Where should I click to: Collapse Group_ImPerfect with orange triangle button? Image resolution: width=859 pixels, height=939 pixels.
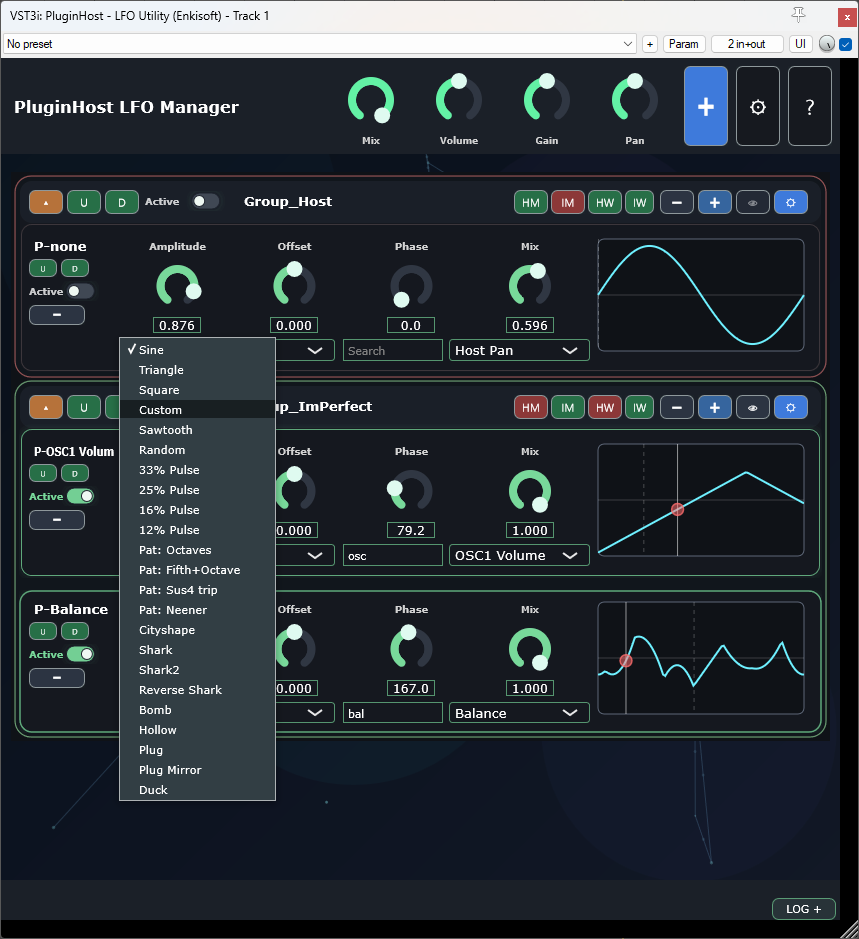pyautogui.click(x=46, y=408)
